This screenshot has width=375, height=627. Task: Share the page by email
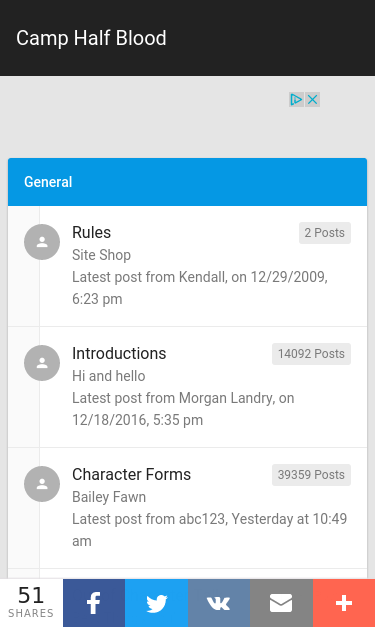click(281, 603)
